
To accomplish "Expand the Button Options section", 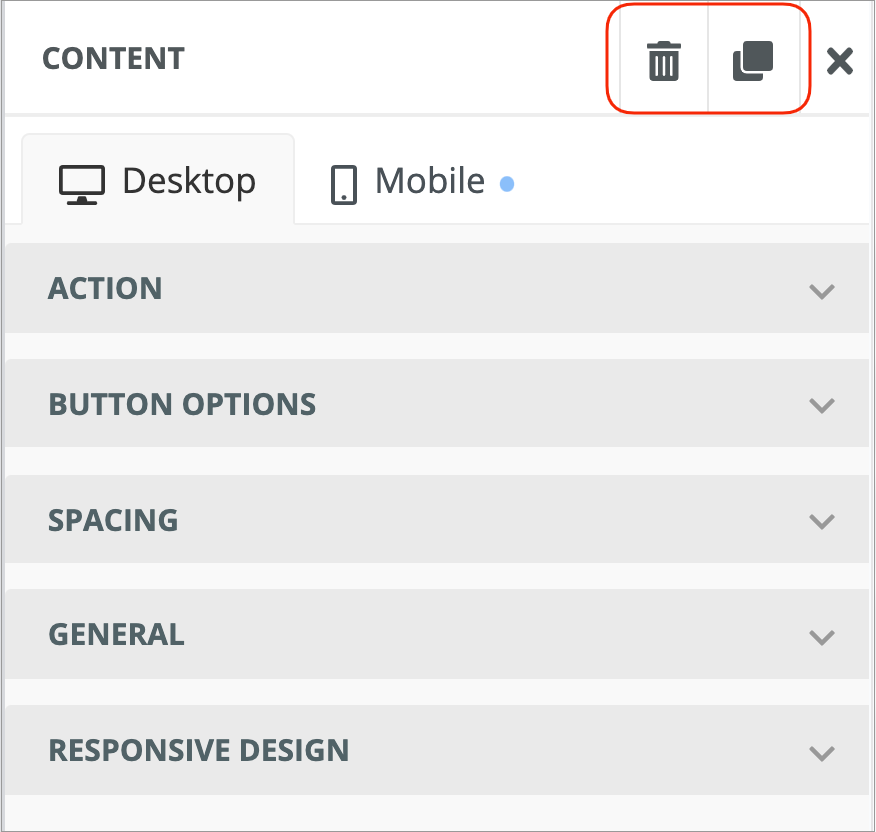I will (436, 404).
